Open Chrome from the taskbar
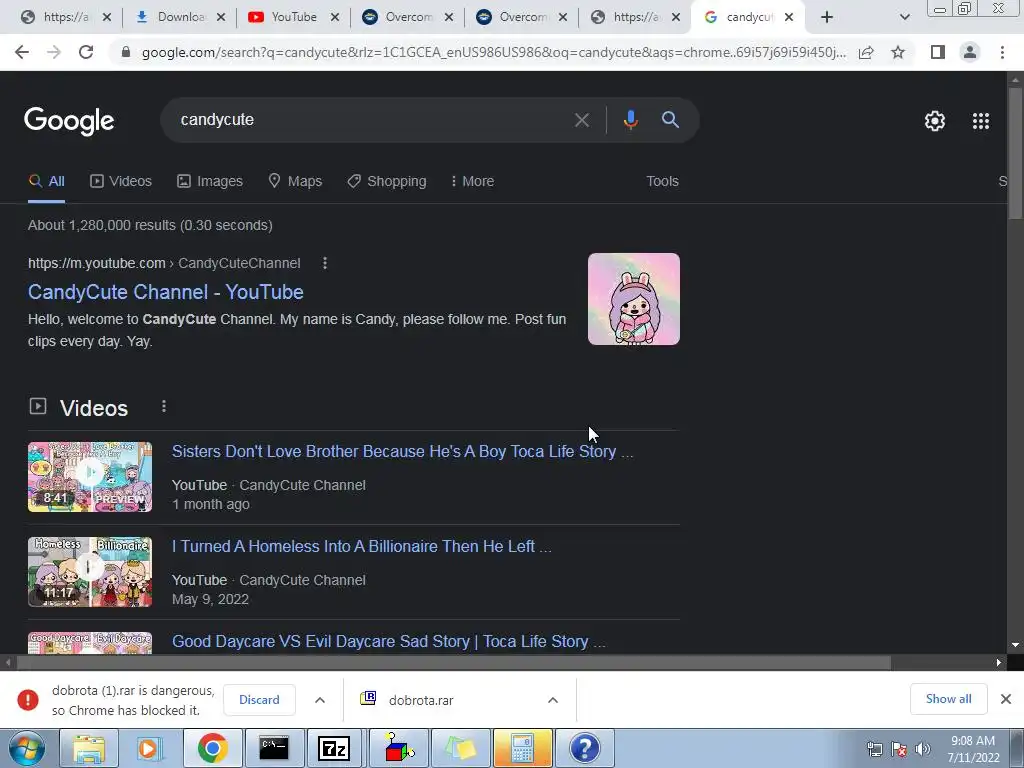Image resolution: width=1024 pixels, height=768 pixels. [x=212, y=748]
